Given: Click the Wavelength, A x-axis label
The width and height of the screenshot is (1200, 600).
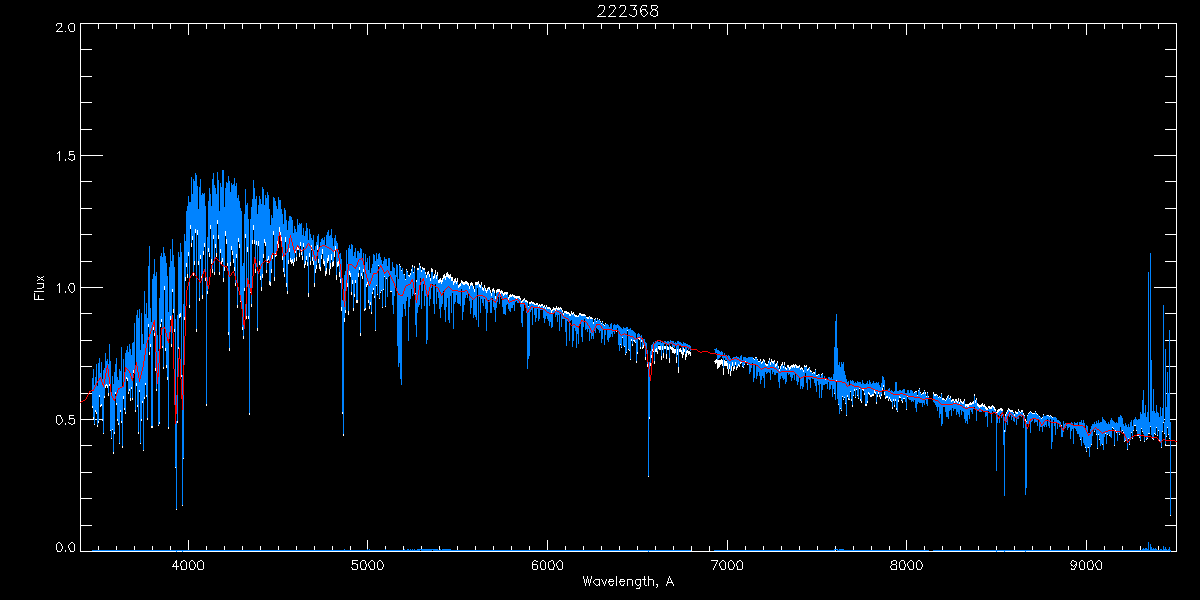Looking at the screenshot, I should click(x=628, y=582).
